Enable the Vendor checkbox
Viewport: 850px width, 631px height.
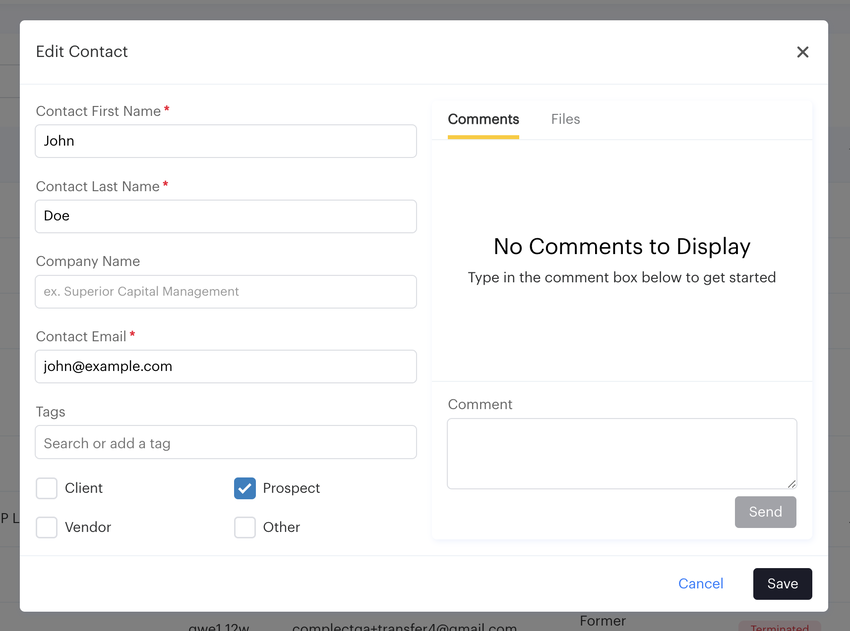click(47, 527)
